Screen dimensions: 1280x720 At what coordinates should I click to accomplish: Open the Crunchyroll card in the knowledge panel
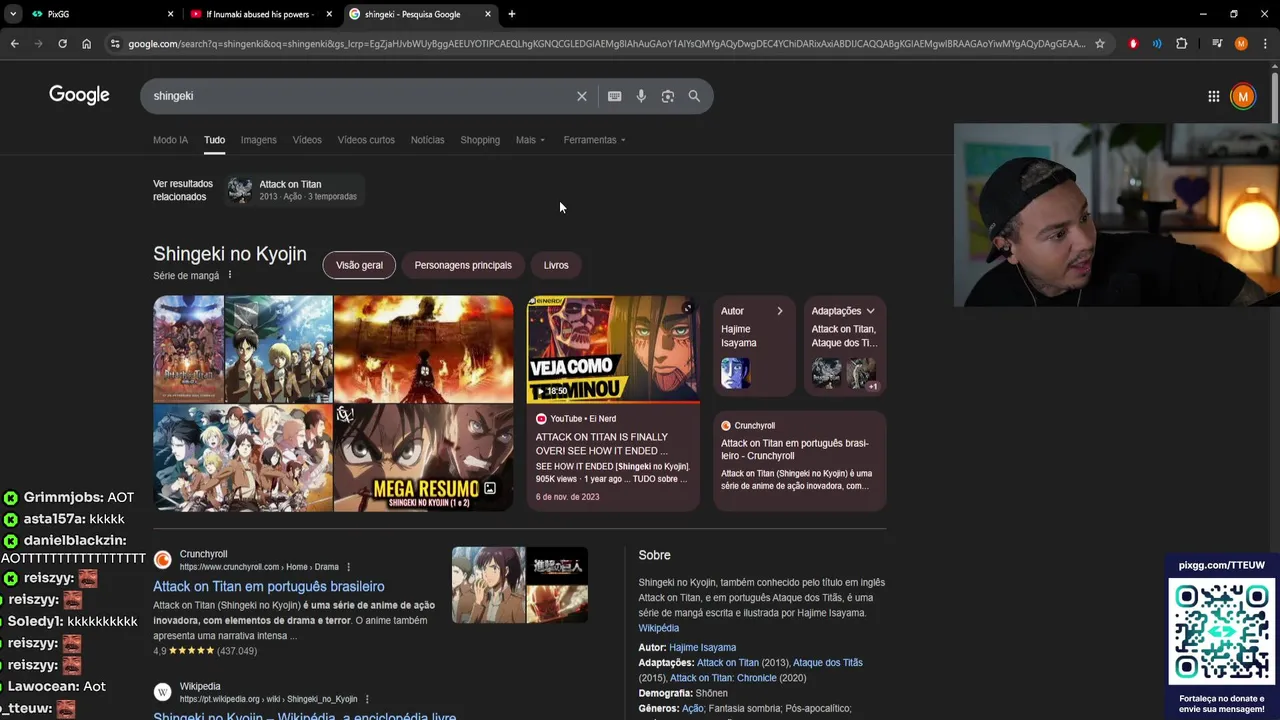[x=799, y=459]
